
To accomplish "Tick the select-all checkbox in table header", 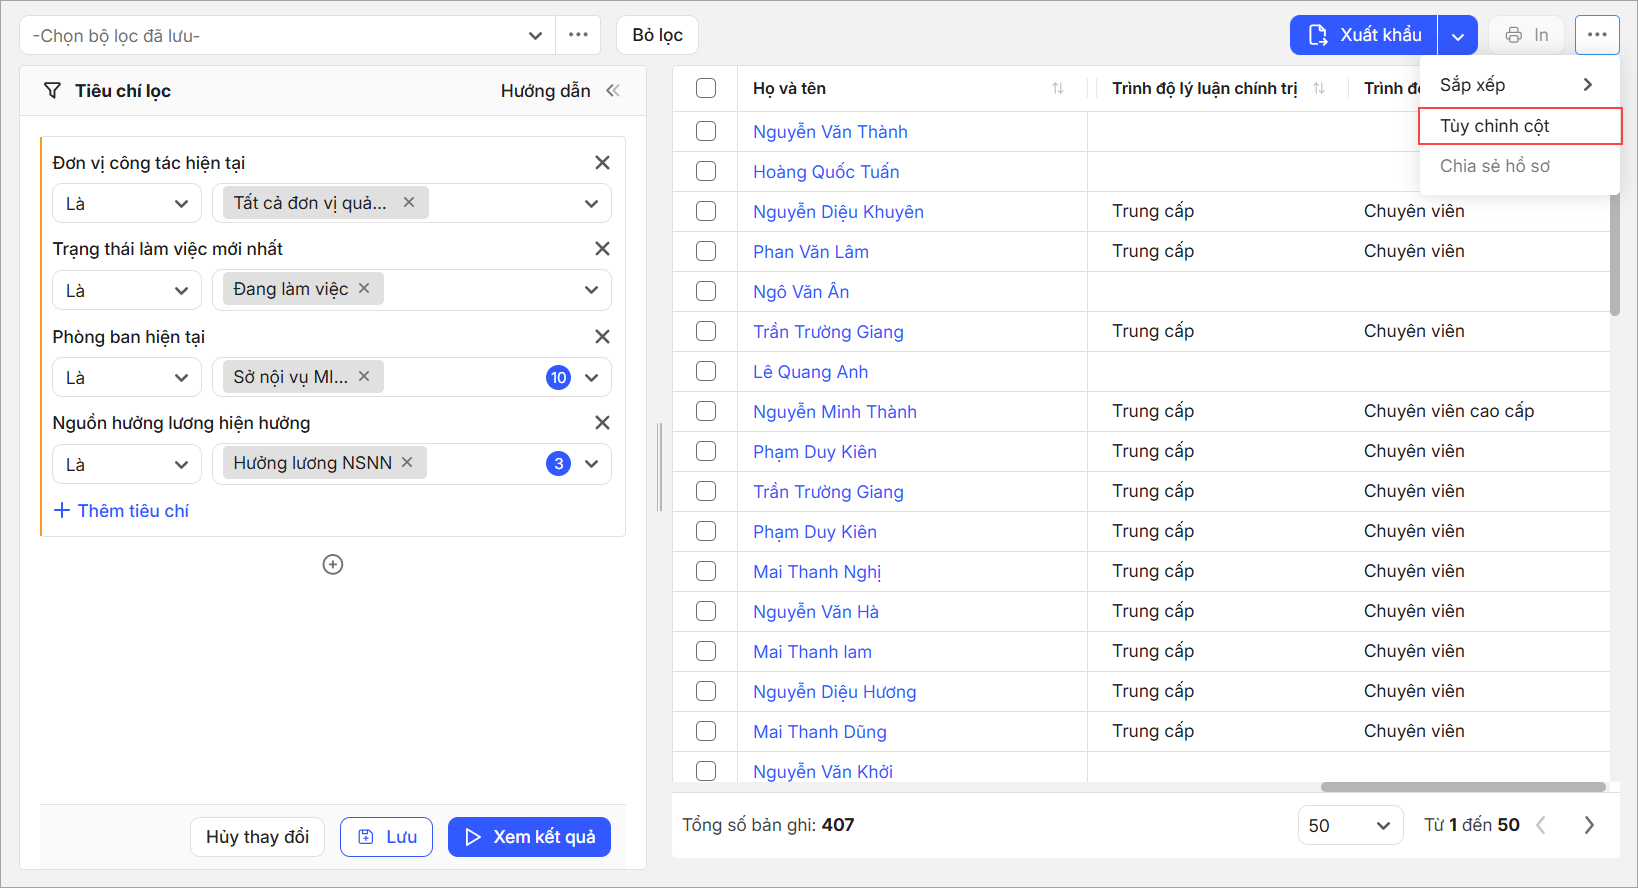I will [x=706, y=88].
